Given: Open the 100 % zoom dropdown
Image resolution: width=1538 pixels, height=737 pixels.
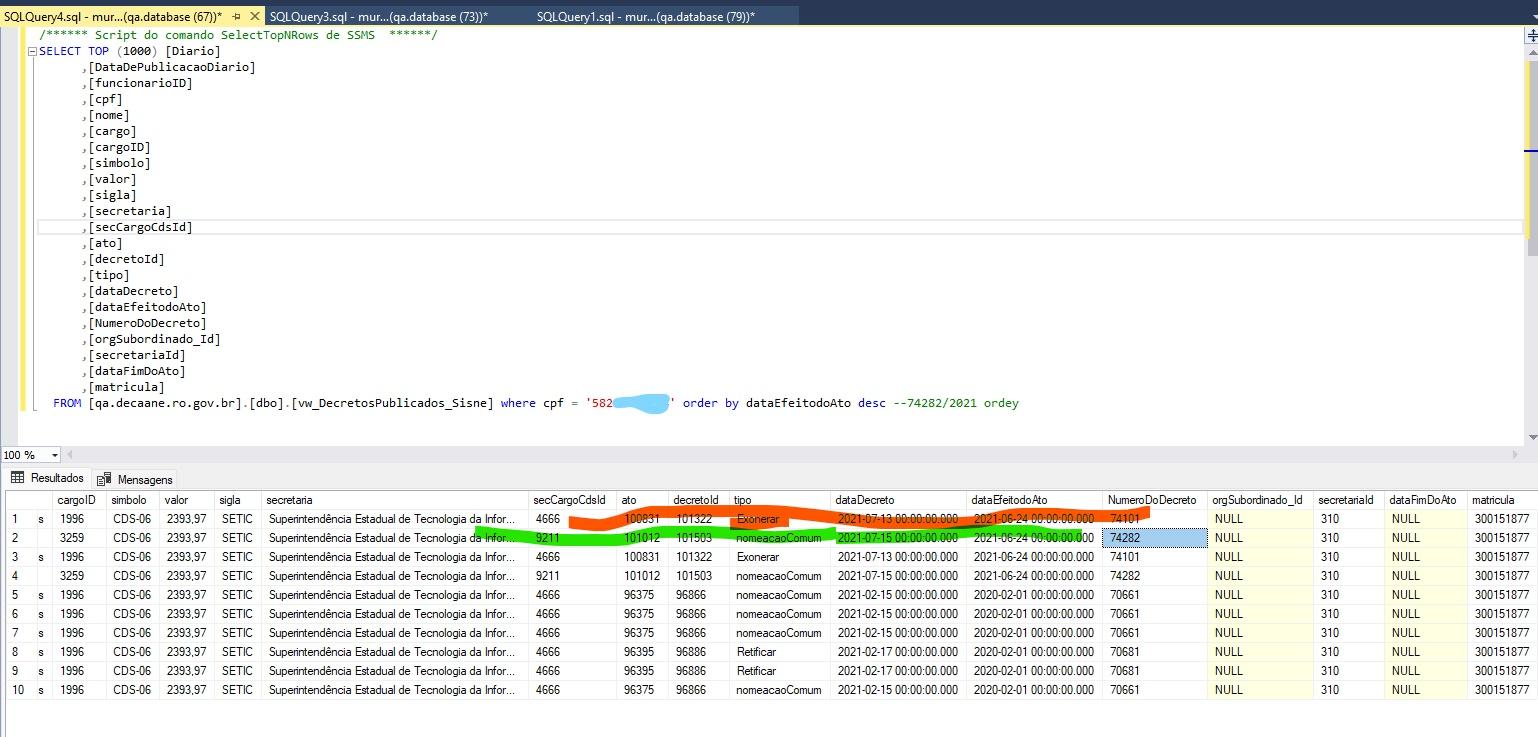Looking at the screenshot, I should 54,455.
